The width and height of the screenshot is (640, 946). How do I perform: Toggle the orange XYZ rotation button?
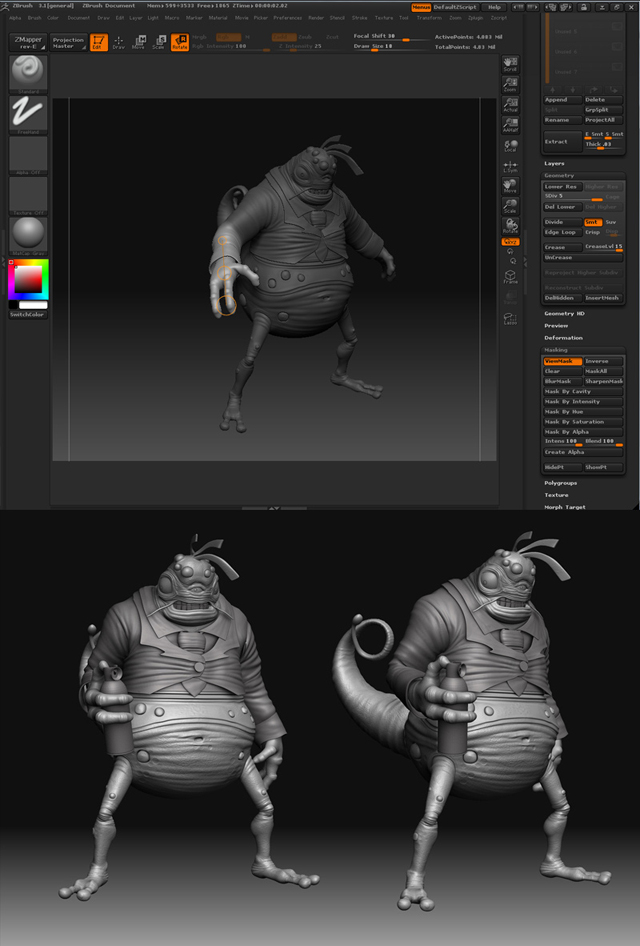pyautogui.click(x=510, y=241)
